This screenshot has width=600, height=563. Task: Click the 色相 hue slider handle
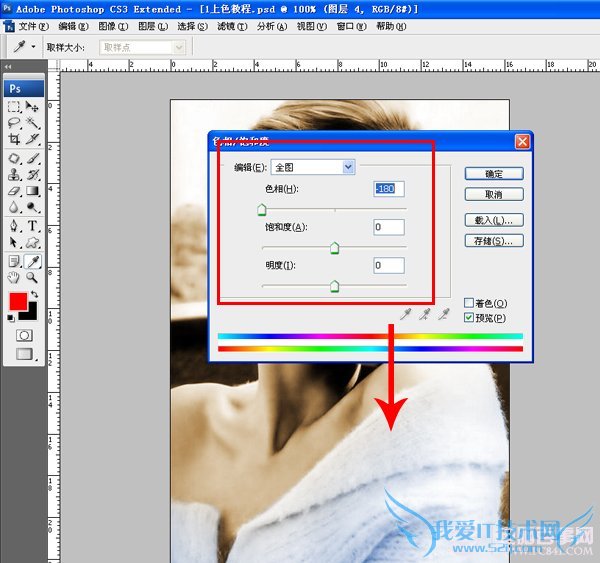tap(262, 210)
